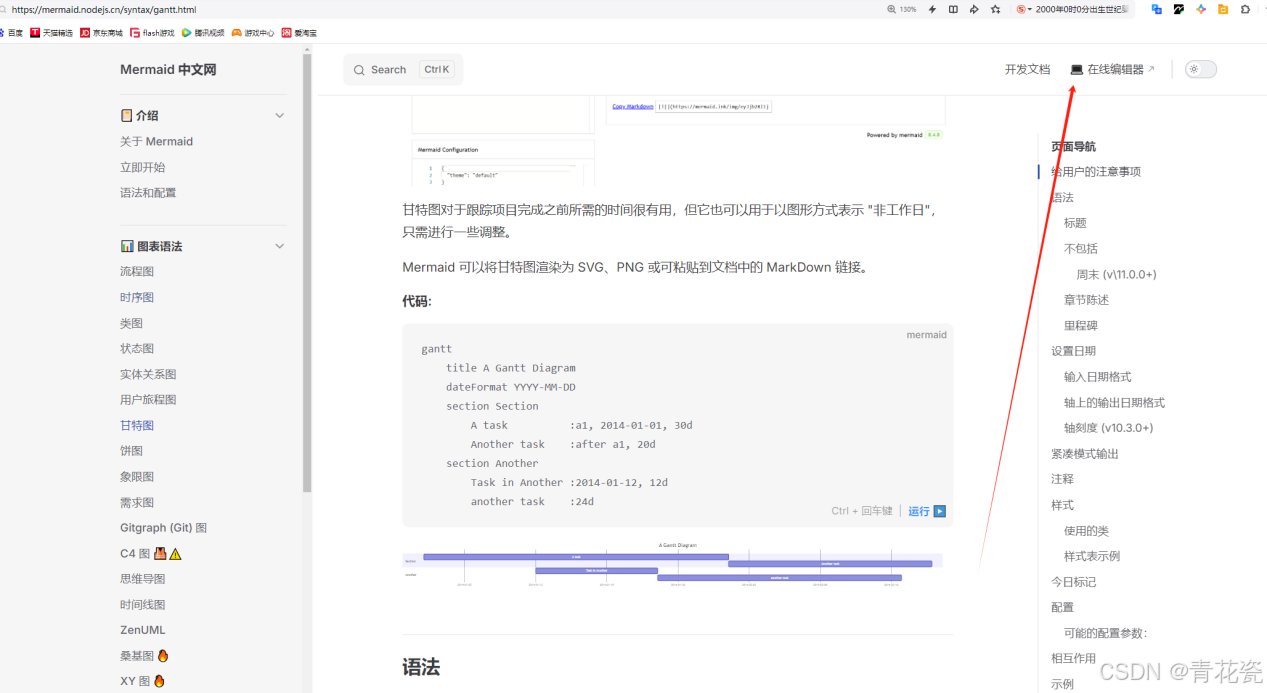Click the black wave extension icon

coord(1179,9)
